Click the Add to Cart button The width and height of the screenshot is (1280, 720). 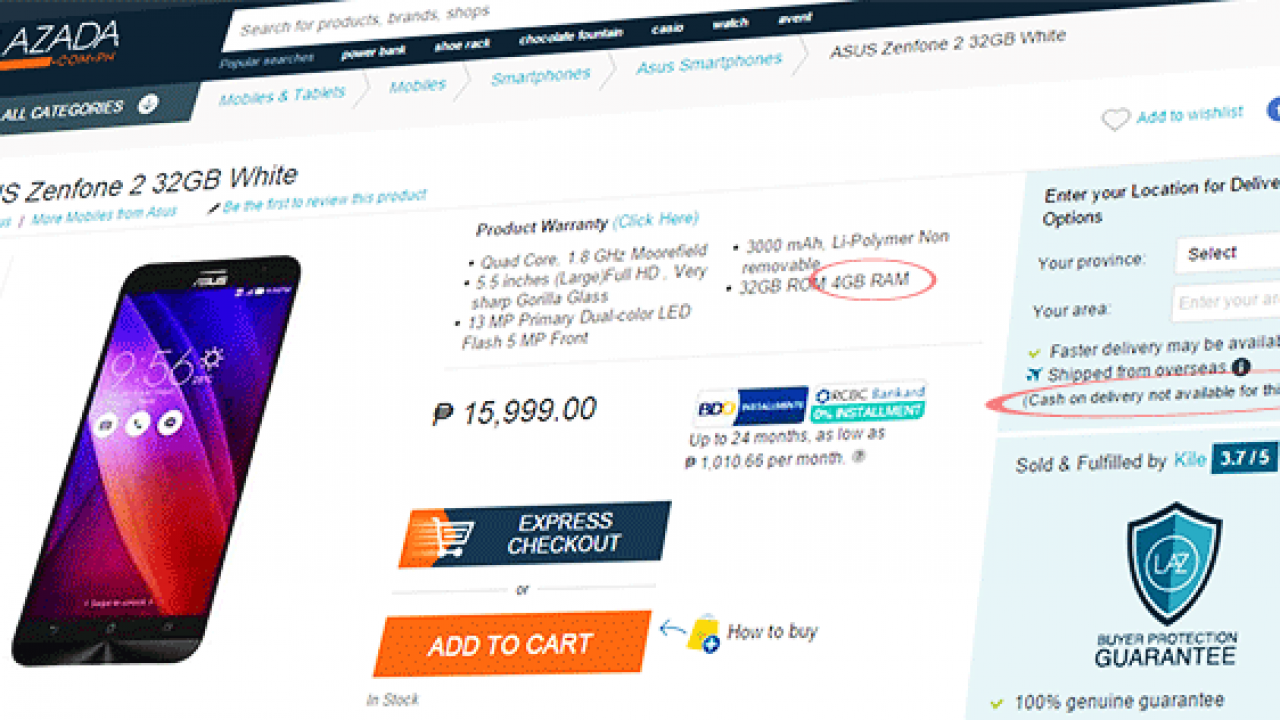pos(511,645)
